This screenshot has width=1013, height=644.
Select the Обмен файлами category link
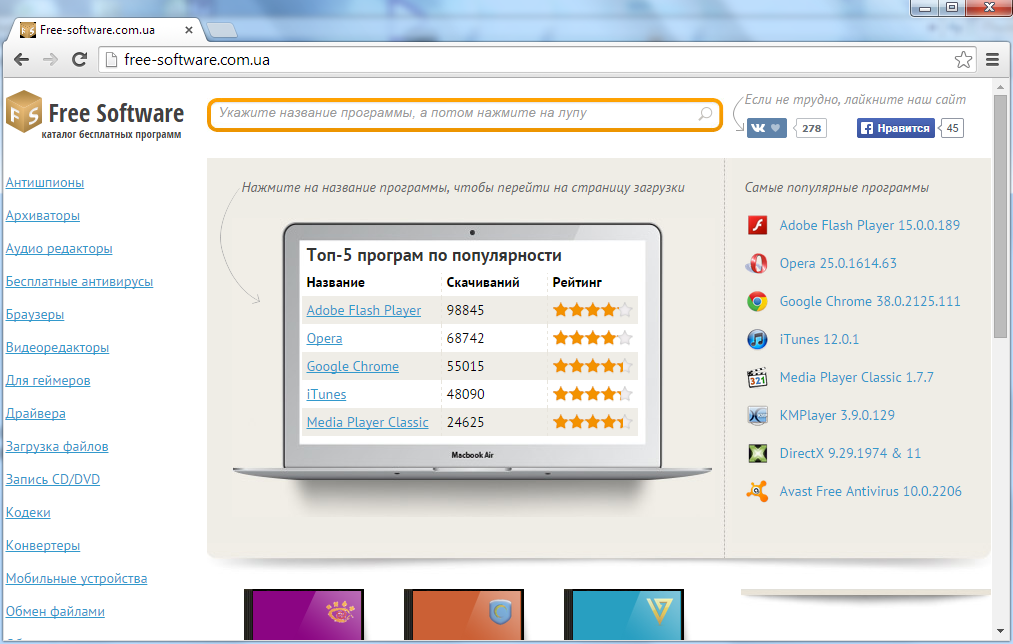click(x=55, y=611)
